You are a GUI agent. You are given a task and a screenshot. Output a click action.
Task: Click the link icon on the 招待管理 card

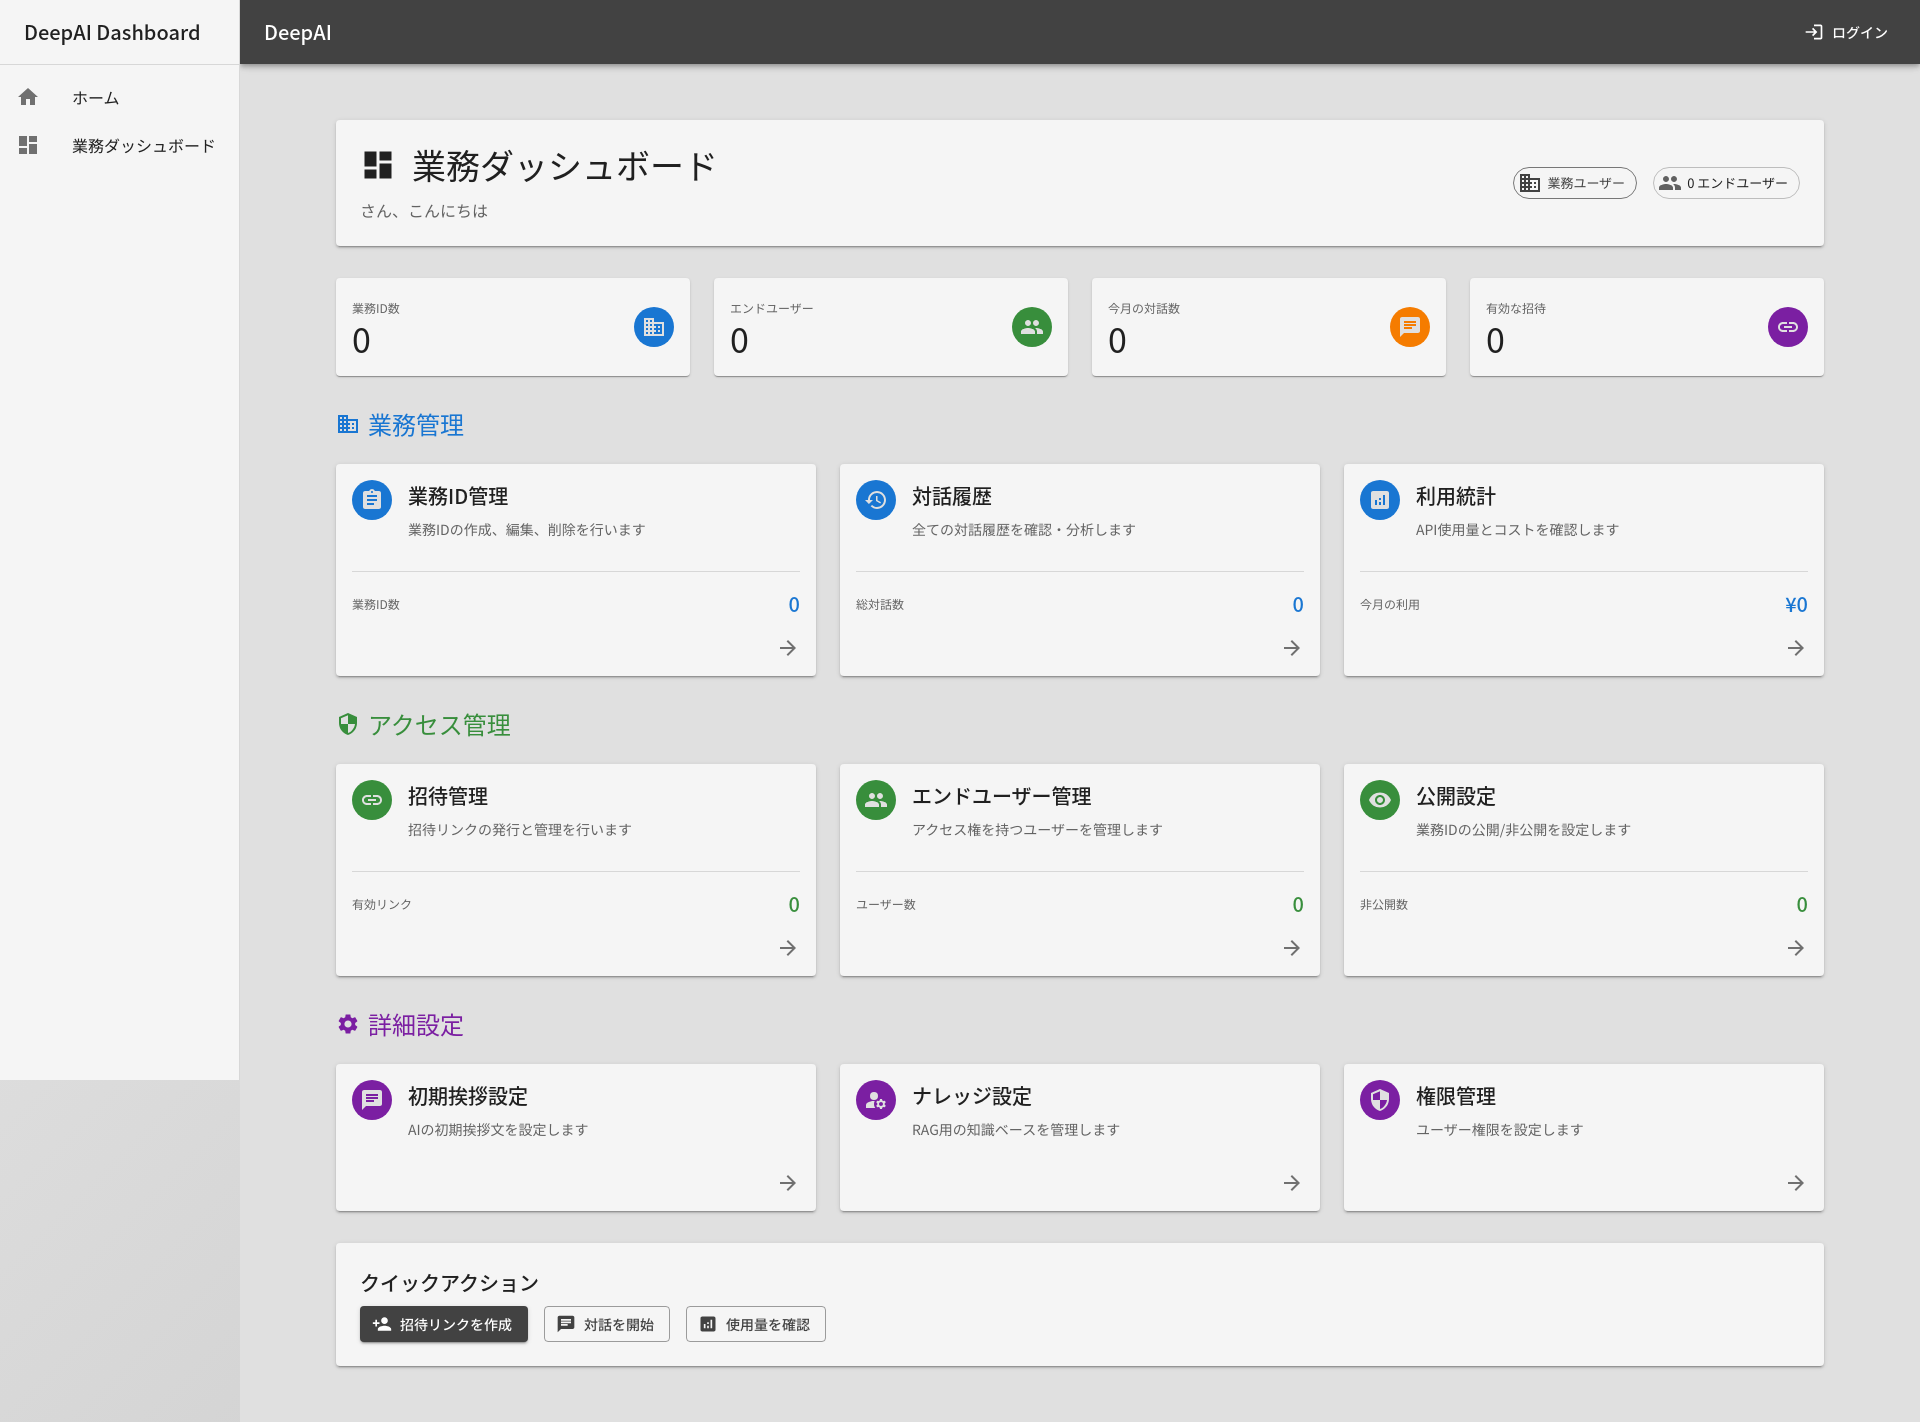click(372, 800)
